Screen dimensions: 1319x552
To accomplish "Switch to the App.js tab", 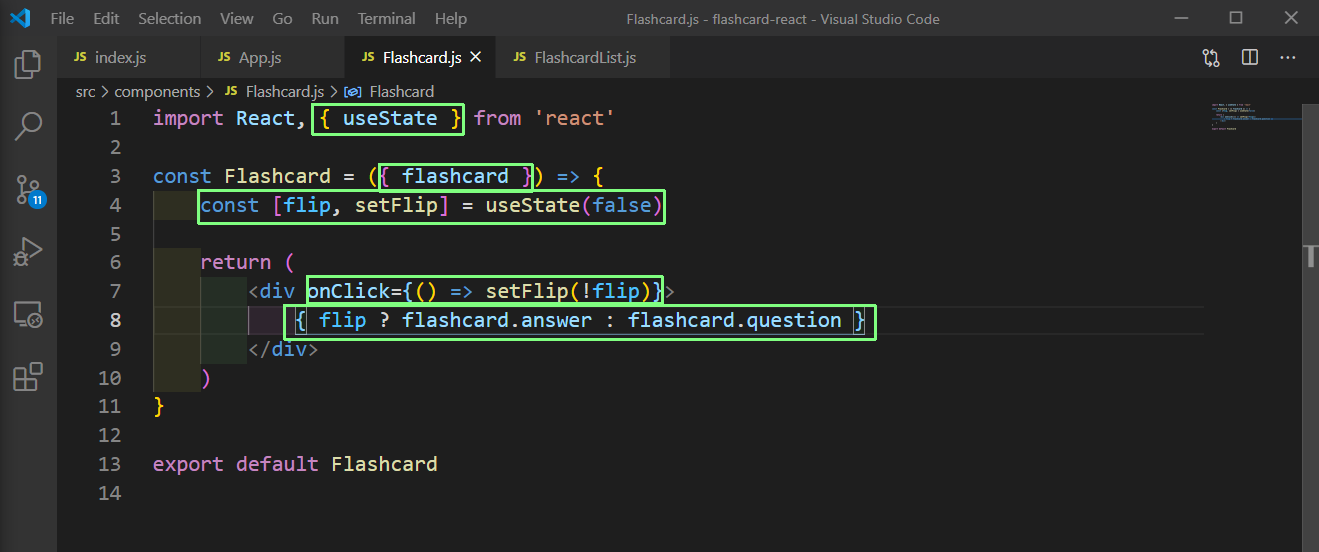I will pyautogui.click(x=272, y=58).
